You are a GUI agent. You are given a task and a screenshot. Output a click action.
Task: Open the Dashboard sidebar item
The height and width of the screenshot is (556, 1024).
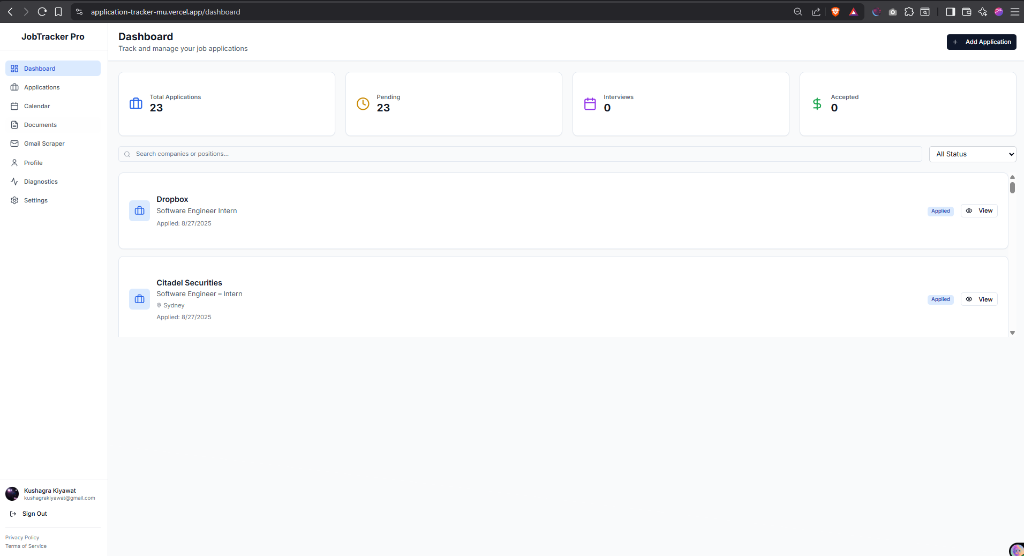pos(53,69)
